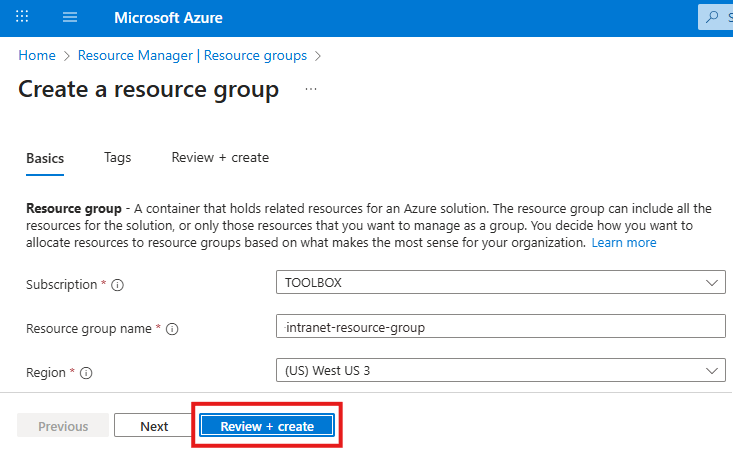Open ellipsis options beside page title

click(311, 89)
